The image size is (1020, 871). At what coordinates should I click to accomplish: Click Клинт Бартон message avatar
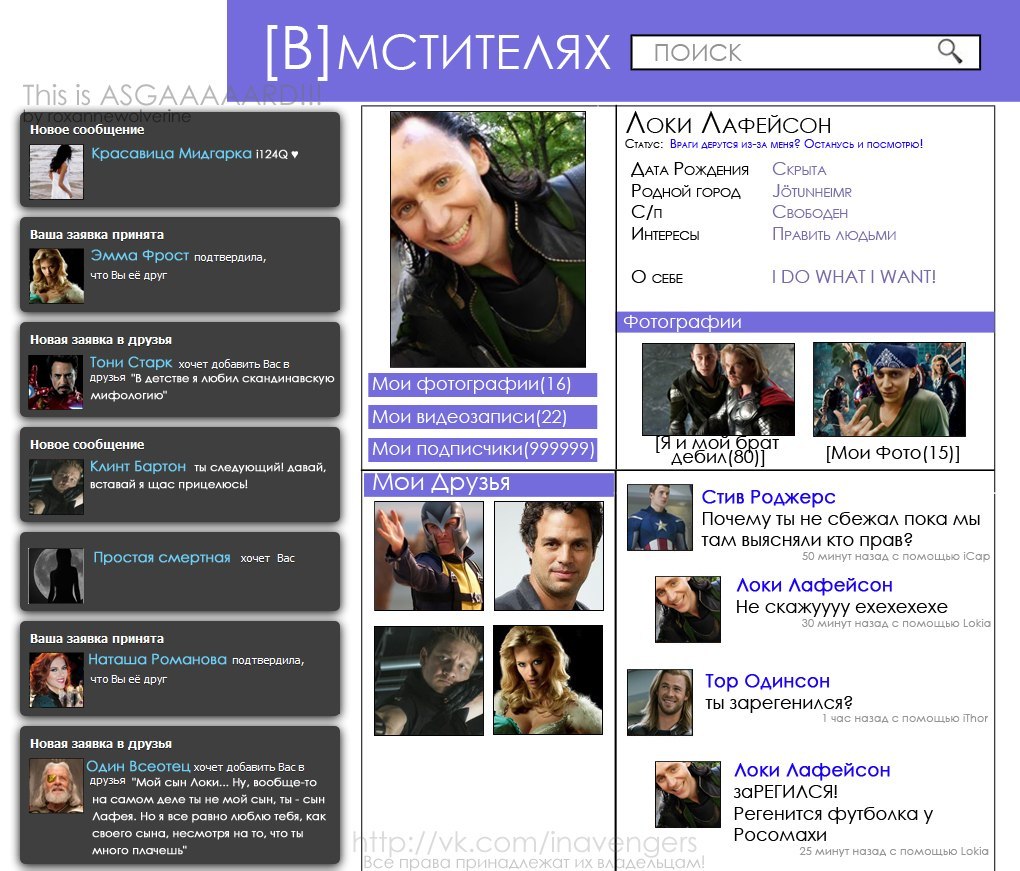click(x=55, y=486)
